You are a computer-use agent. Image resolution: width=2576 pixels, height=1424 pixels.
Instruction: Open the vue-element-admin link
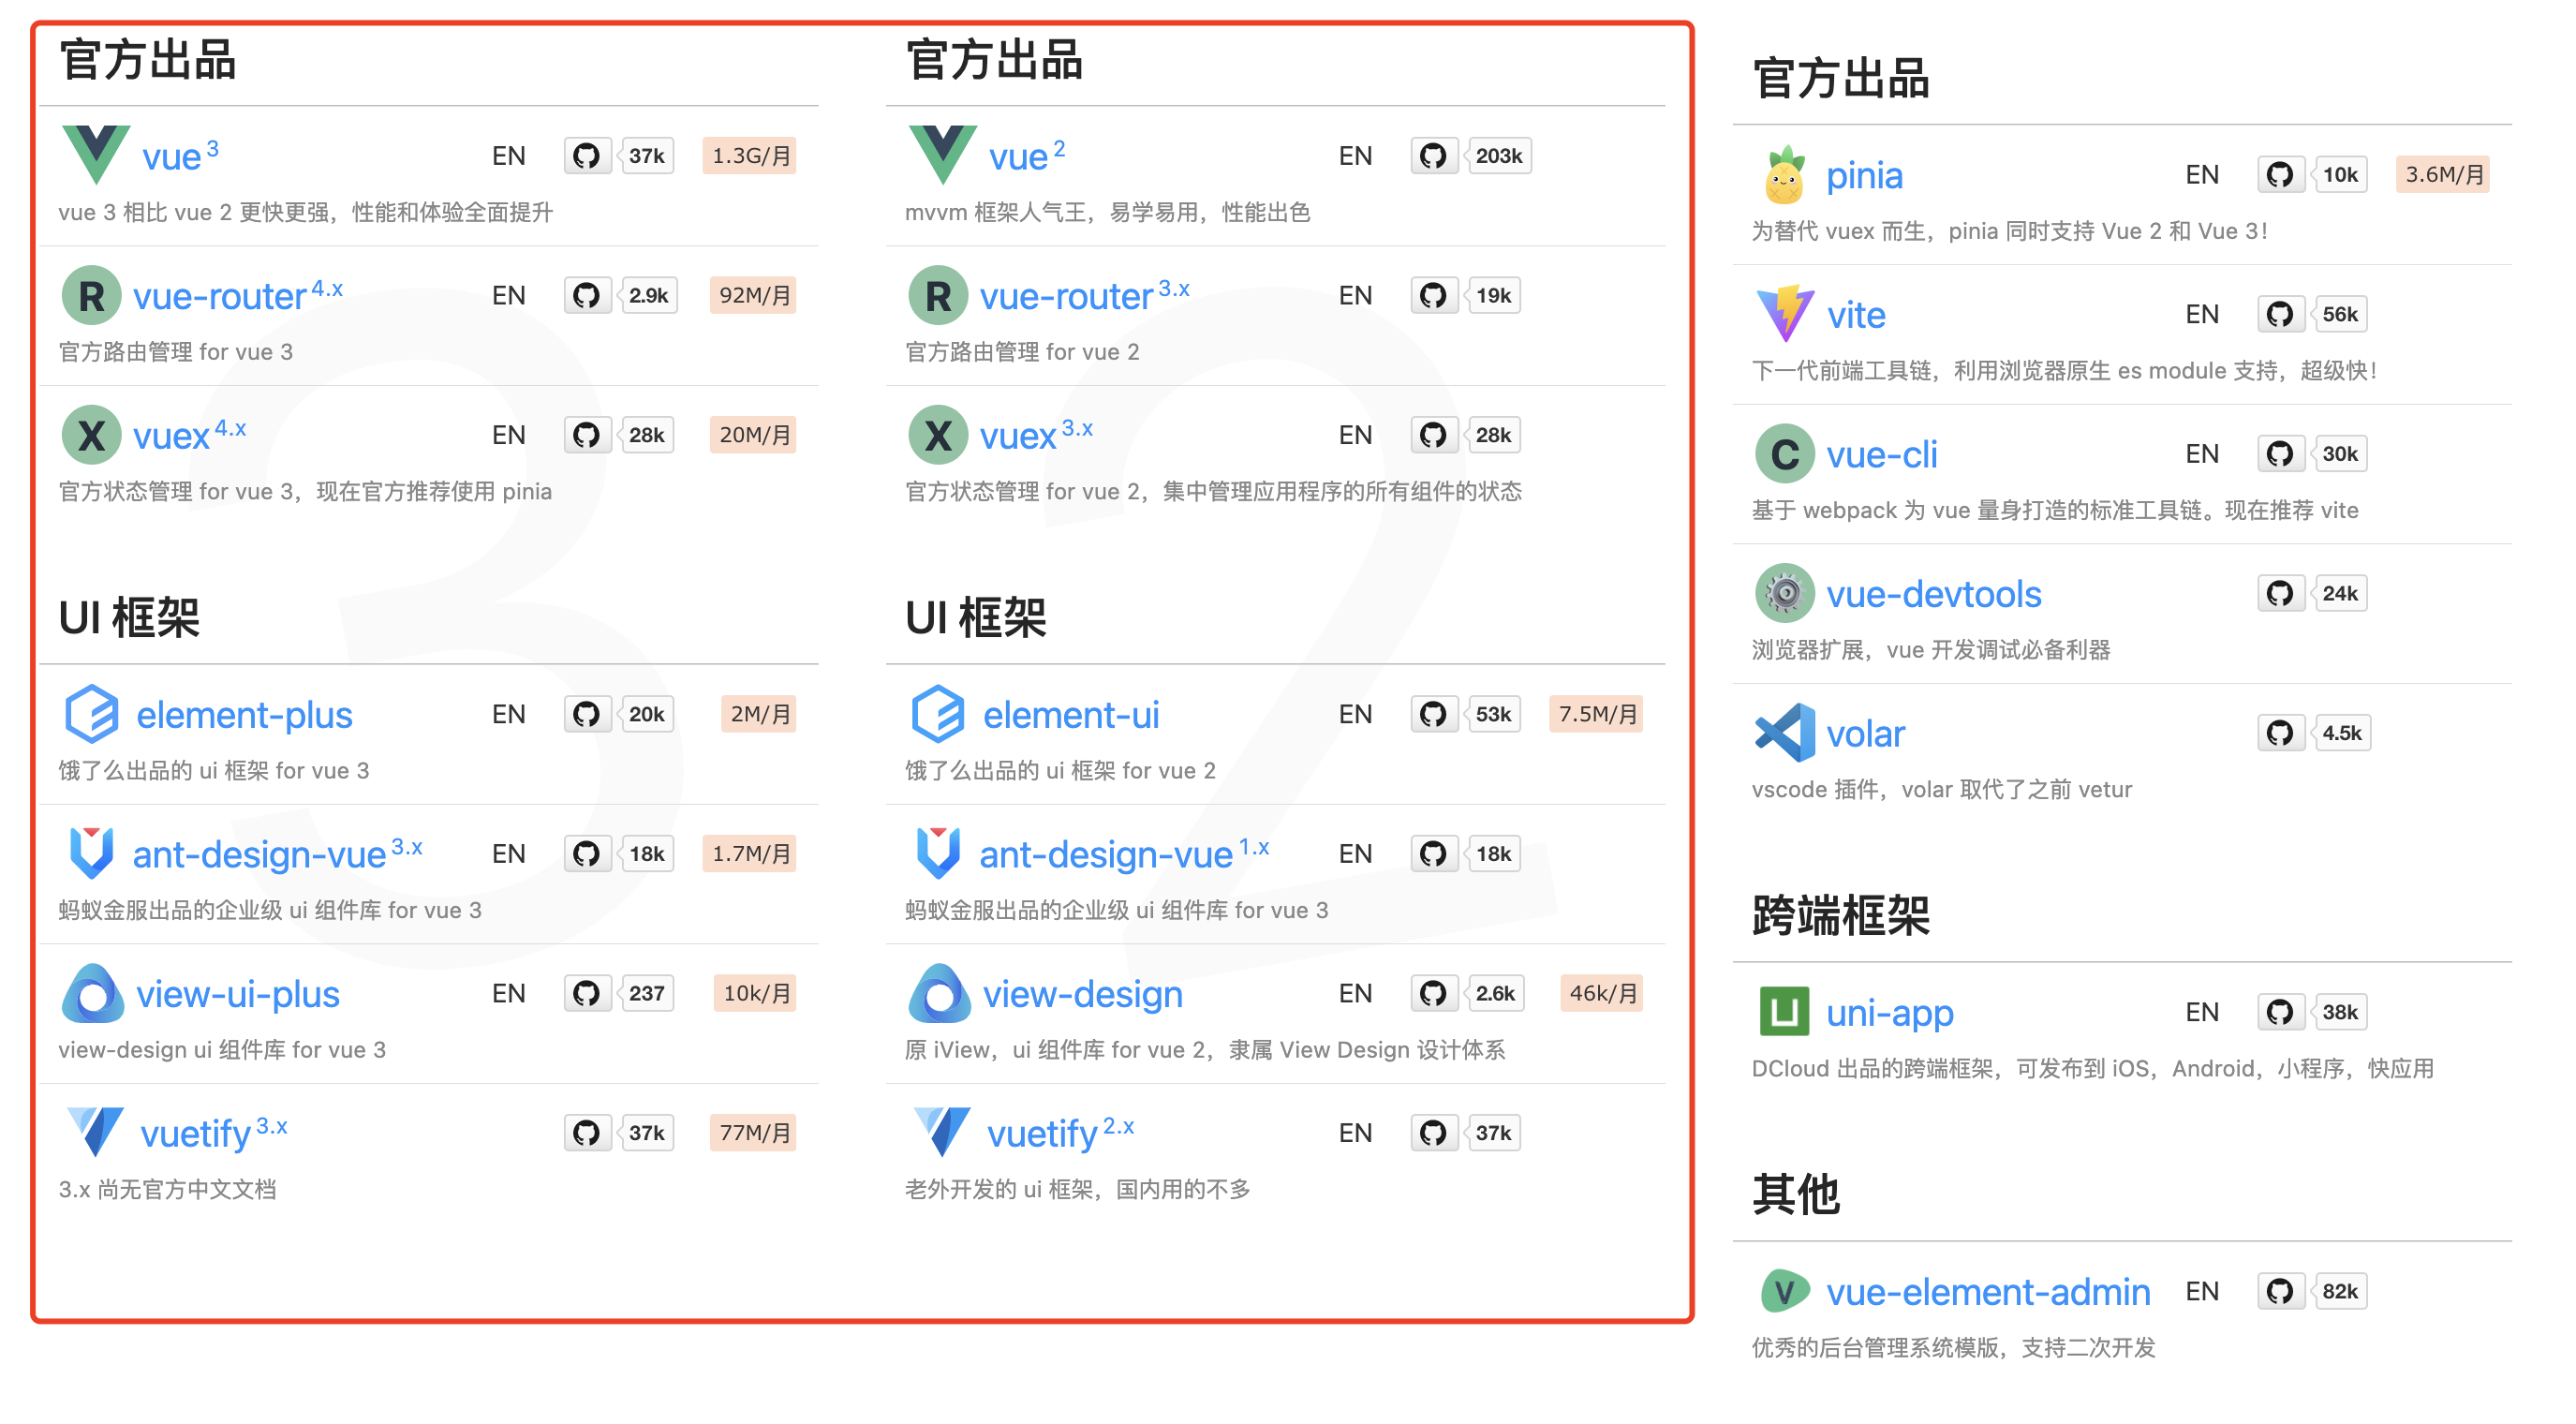point(1988,1292)
